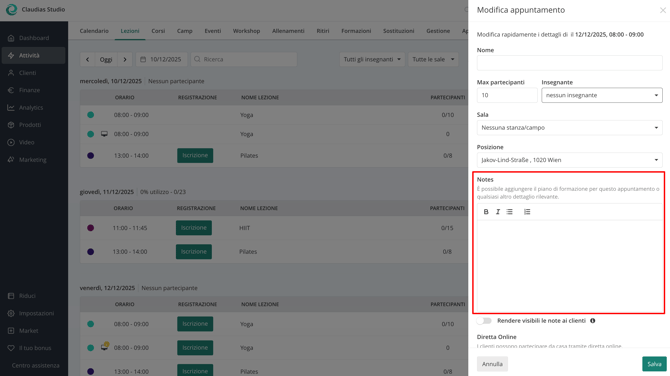Viewport: 670px width, 376px height.
Task: Switch to the Formazioni tab
Action: (356, 31)
